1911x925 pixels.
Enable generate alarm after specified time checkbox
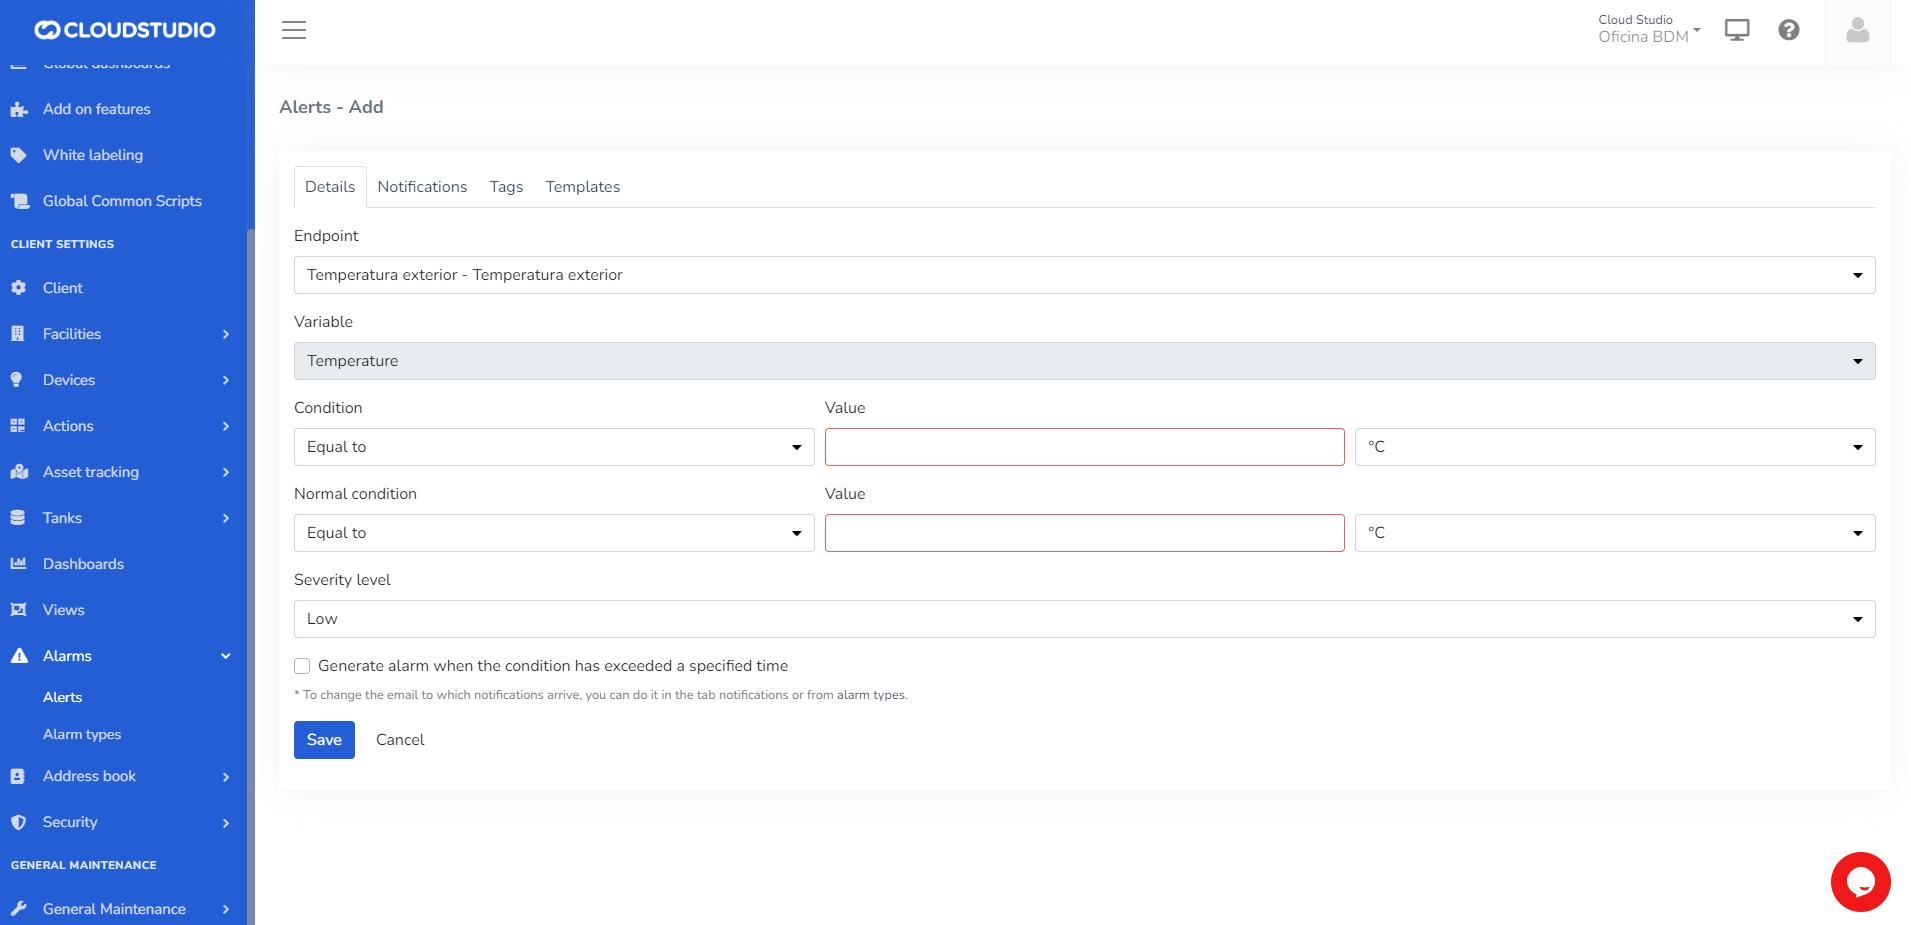pos(302,666)
